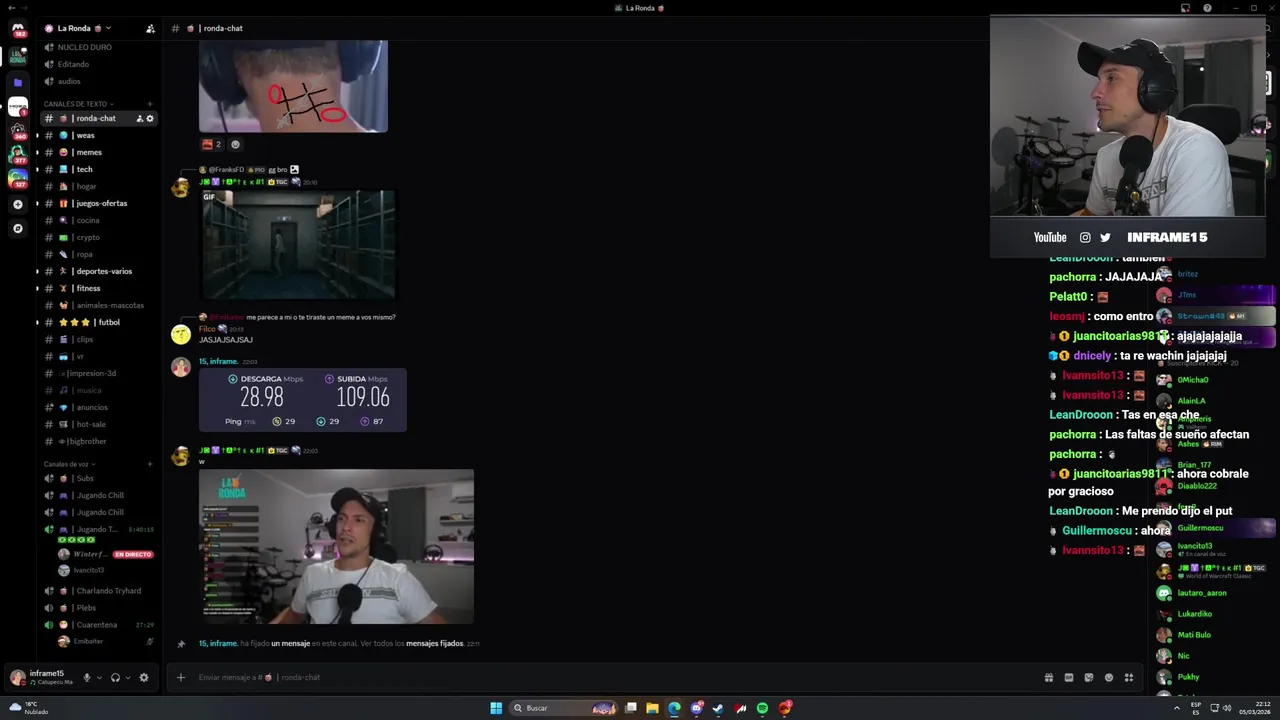This screenshot has width=1280, height=720.
Task: Open the sticker picker
Action: click(x=1088, y=677)
